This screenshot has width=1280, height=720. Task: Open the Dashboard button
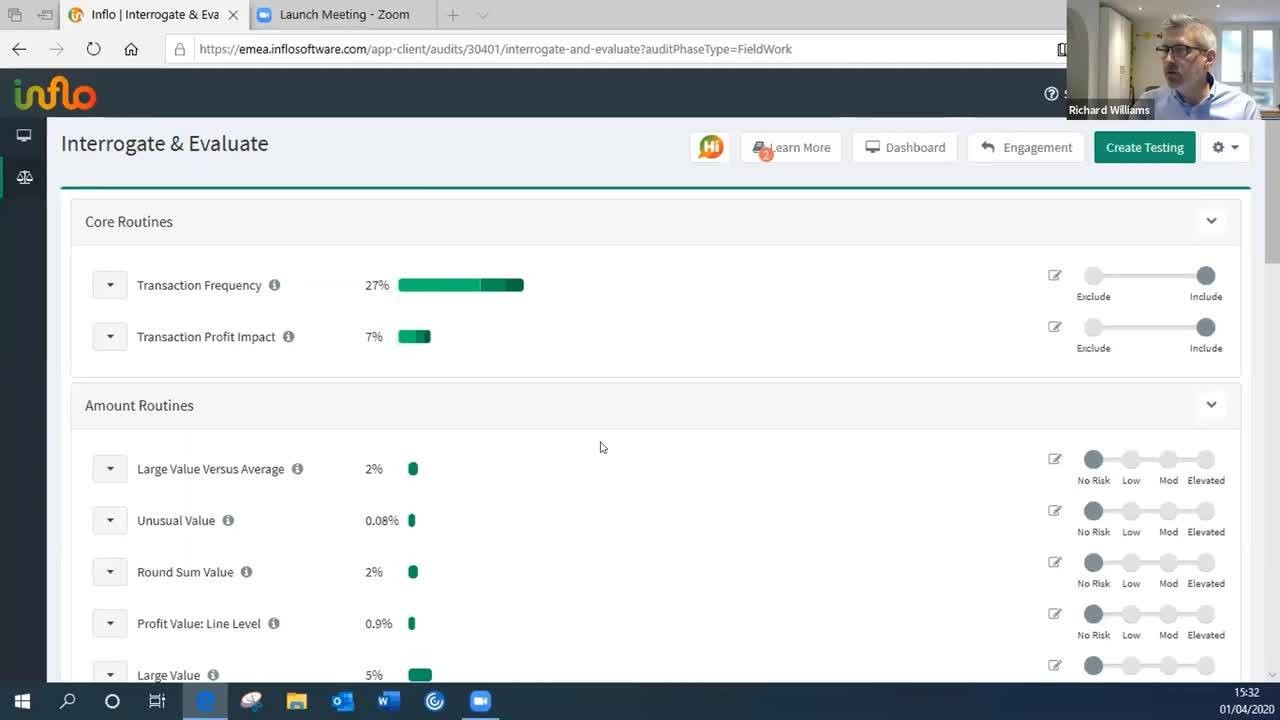(905, 147)
